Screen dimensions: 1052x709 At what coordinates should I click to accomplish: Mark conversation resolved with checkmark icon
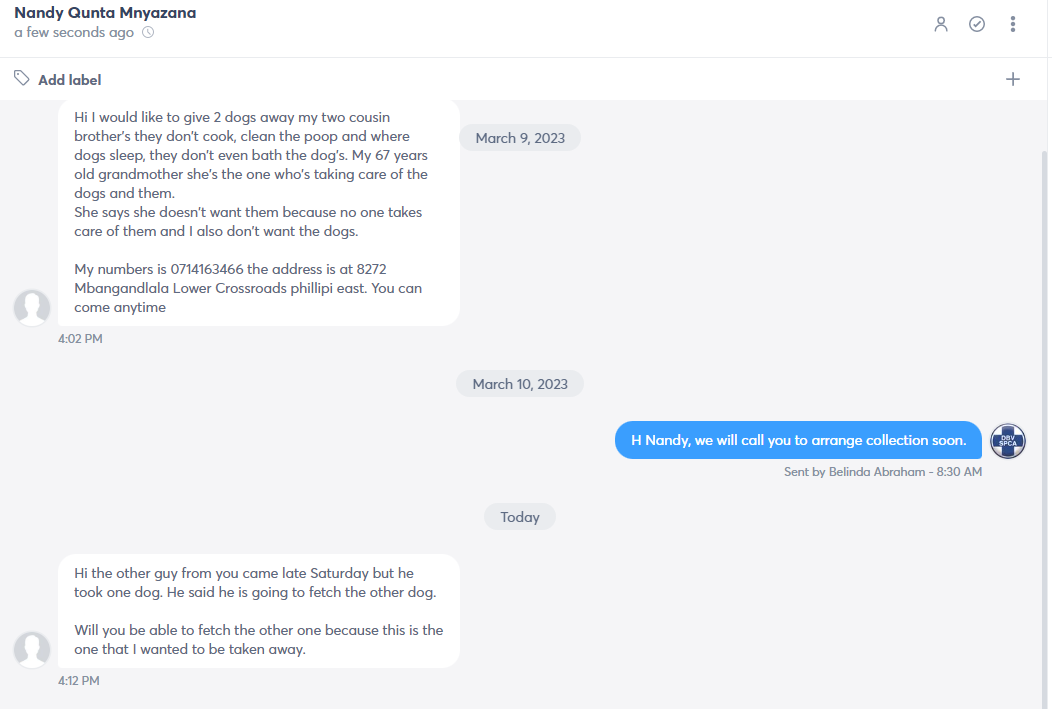(977, 24)
